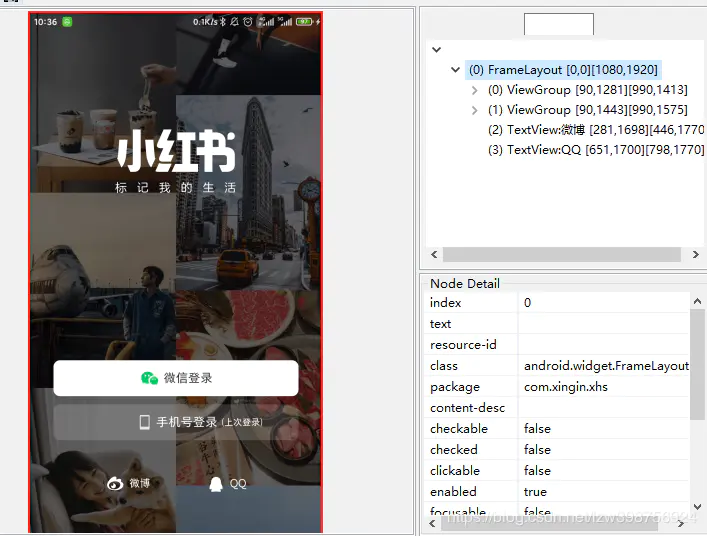707x536 pixels.
Task: Click the index value 0
Action: (528, 303)
